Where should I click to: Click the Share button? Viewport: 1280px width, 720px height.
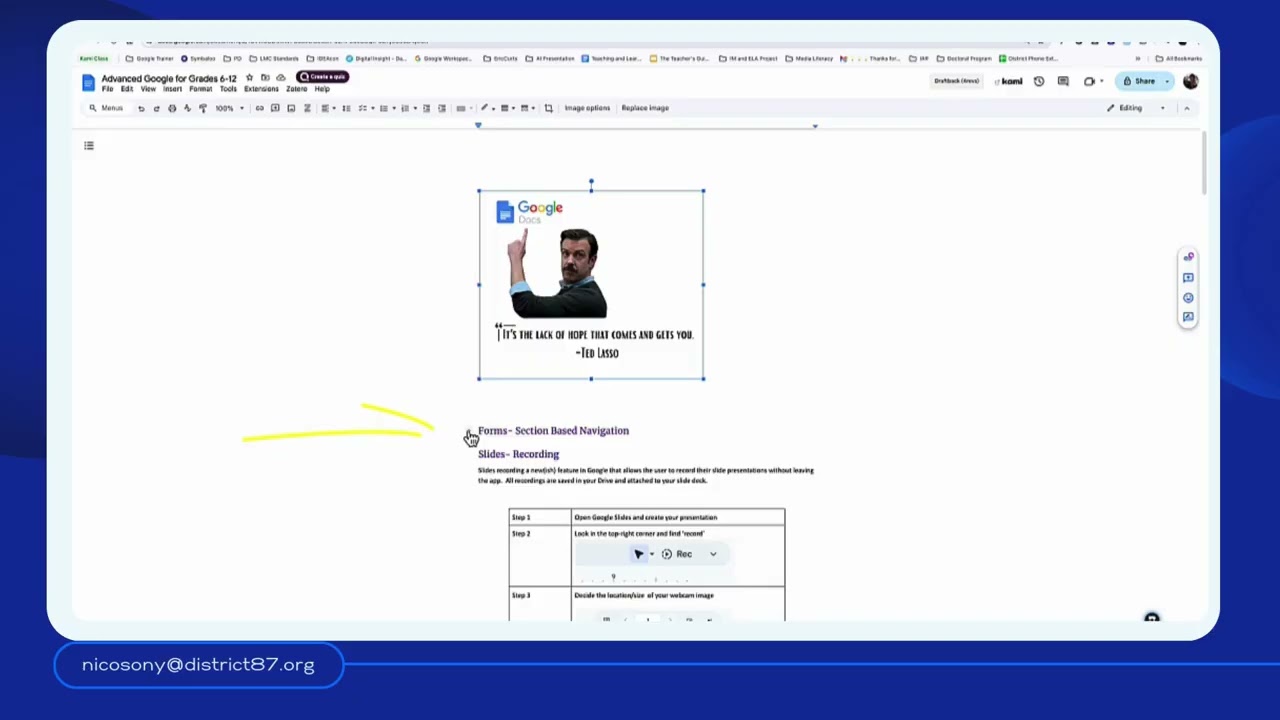1139,81
